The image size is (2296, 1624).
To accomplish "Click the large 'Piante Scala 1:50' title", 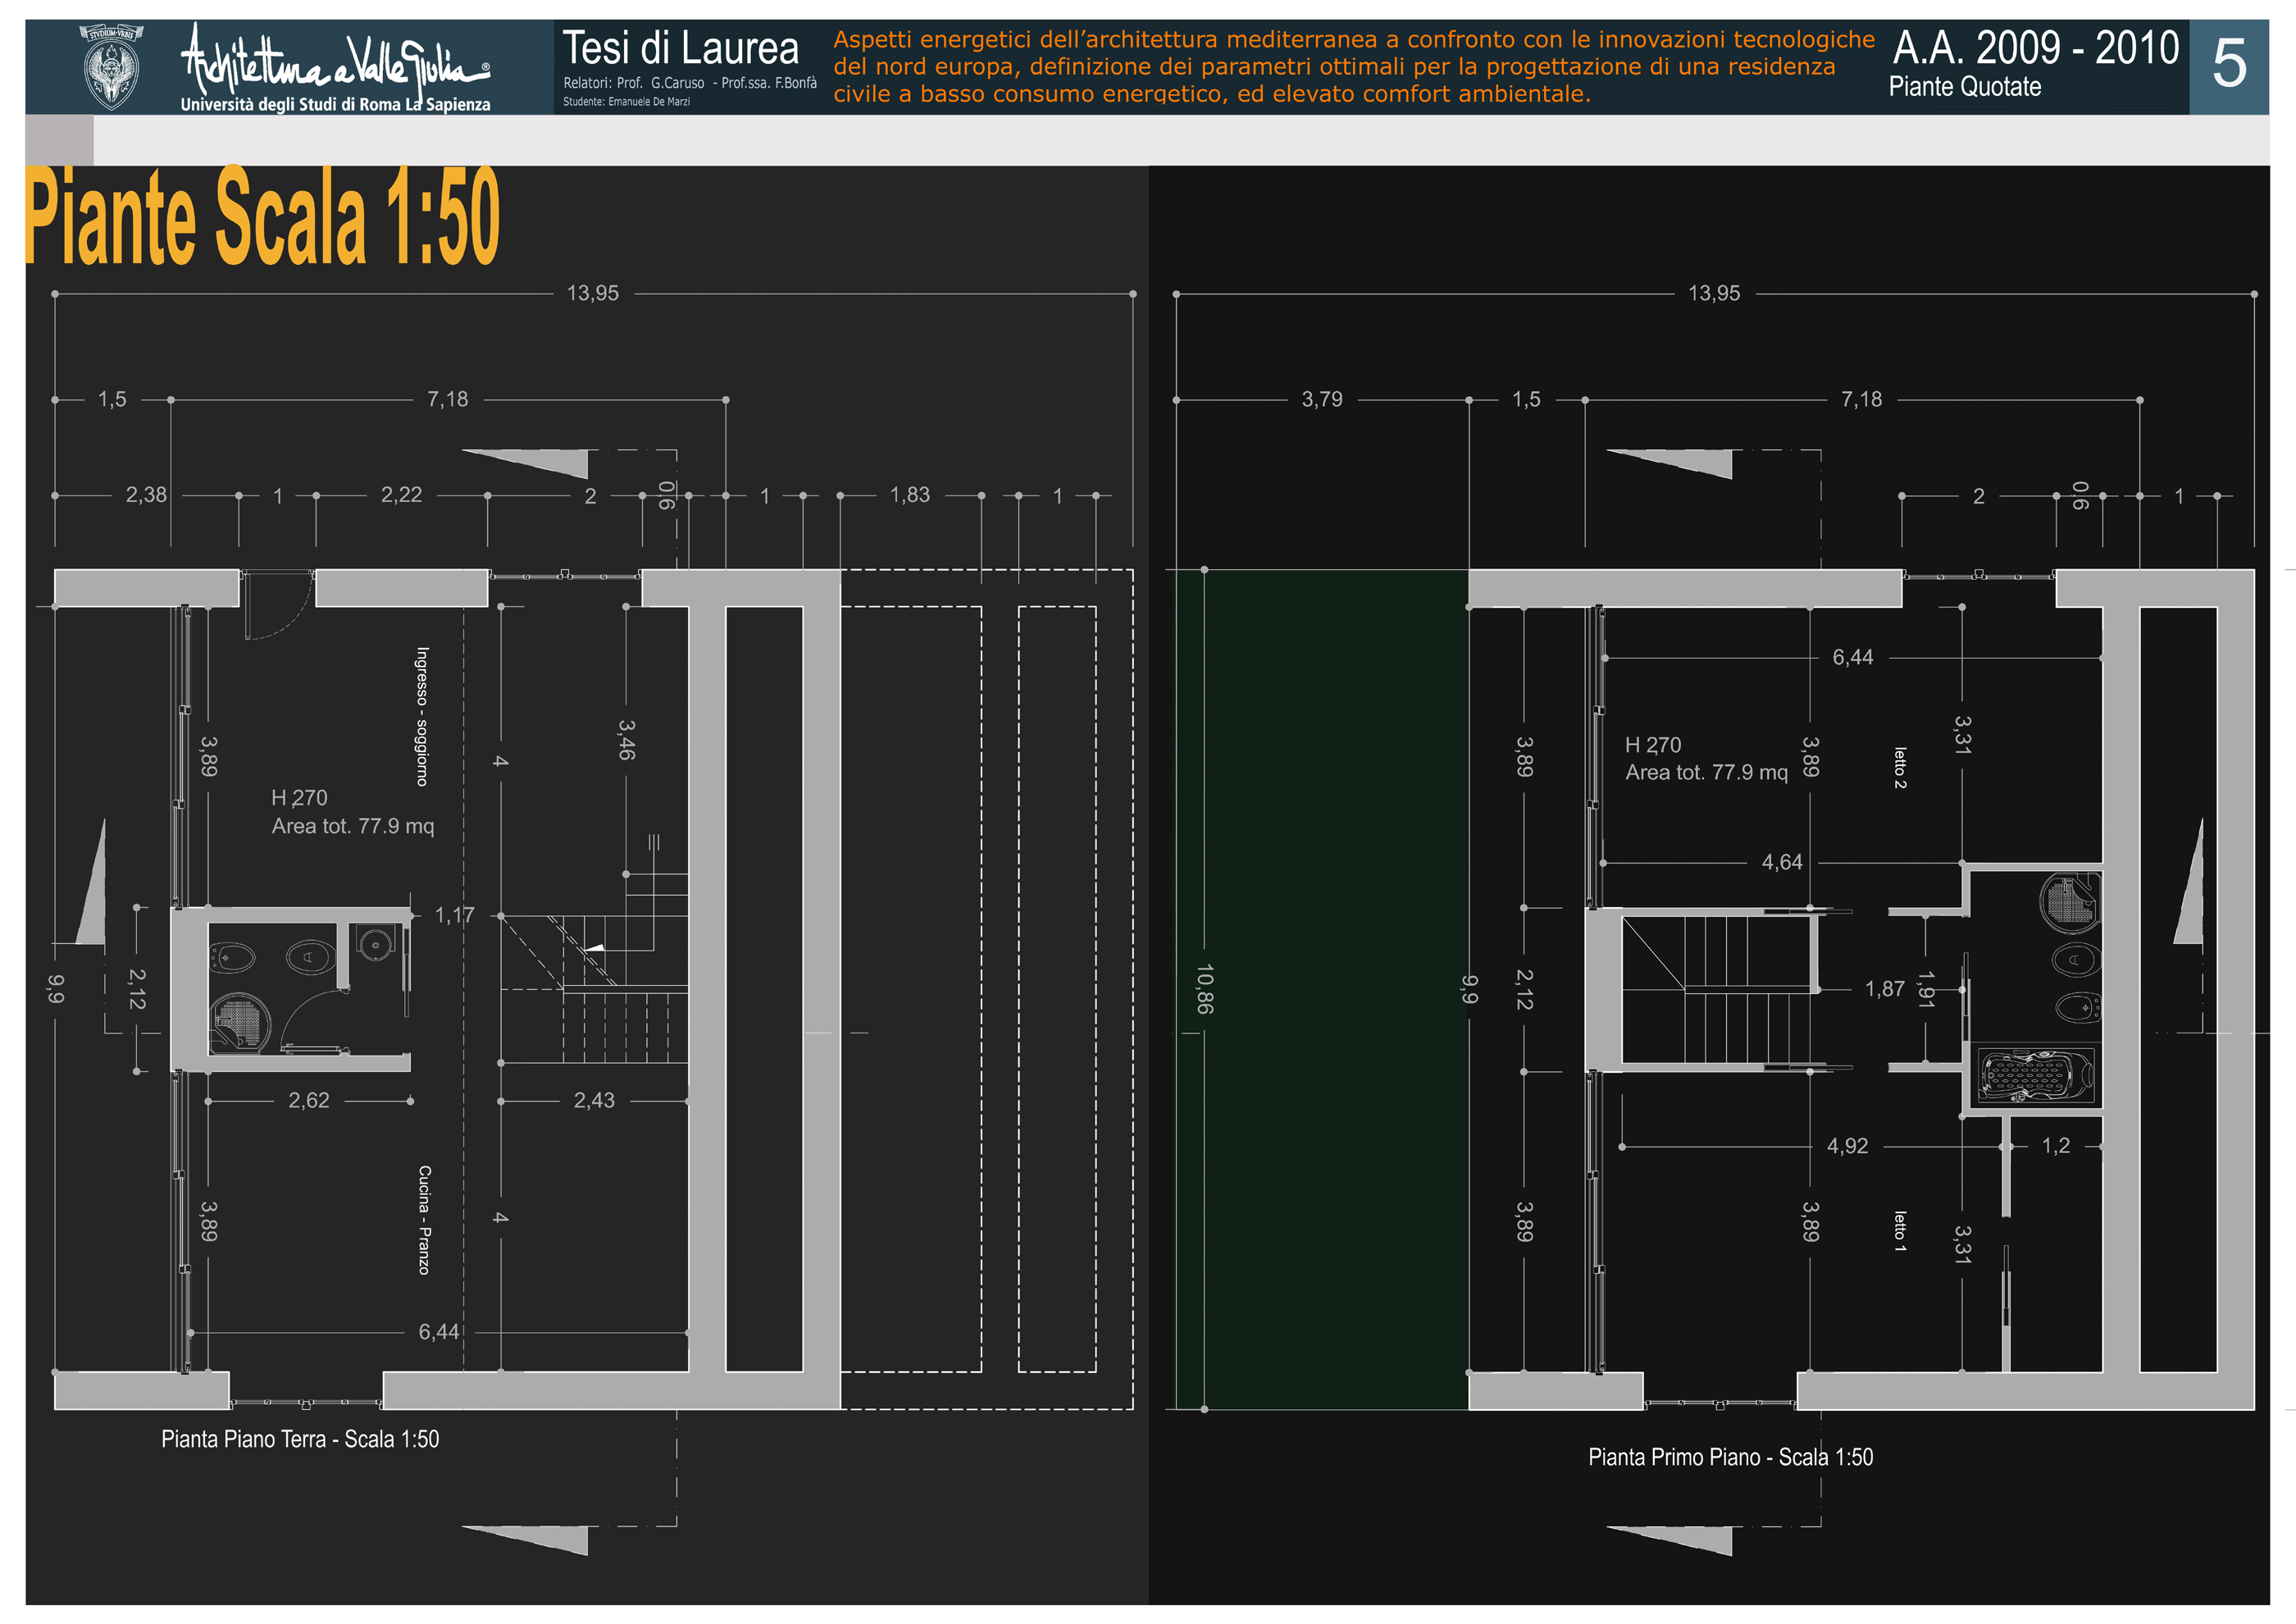I will click(x=262, y=216).
